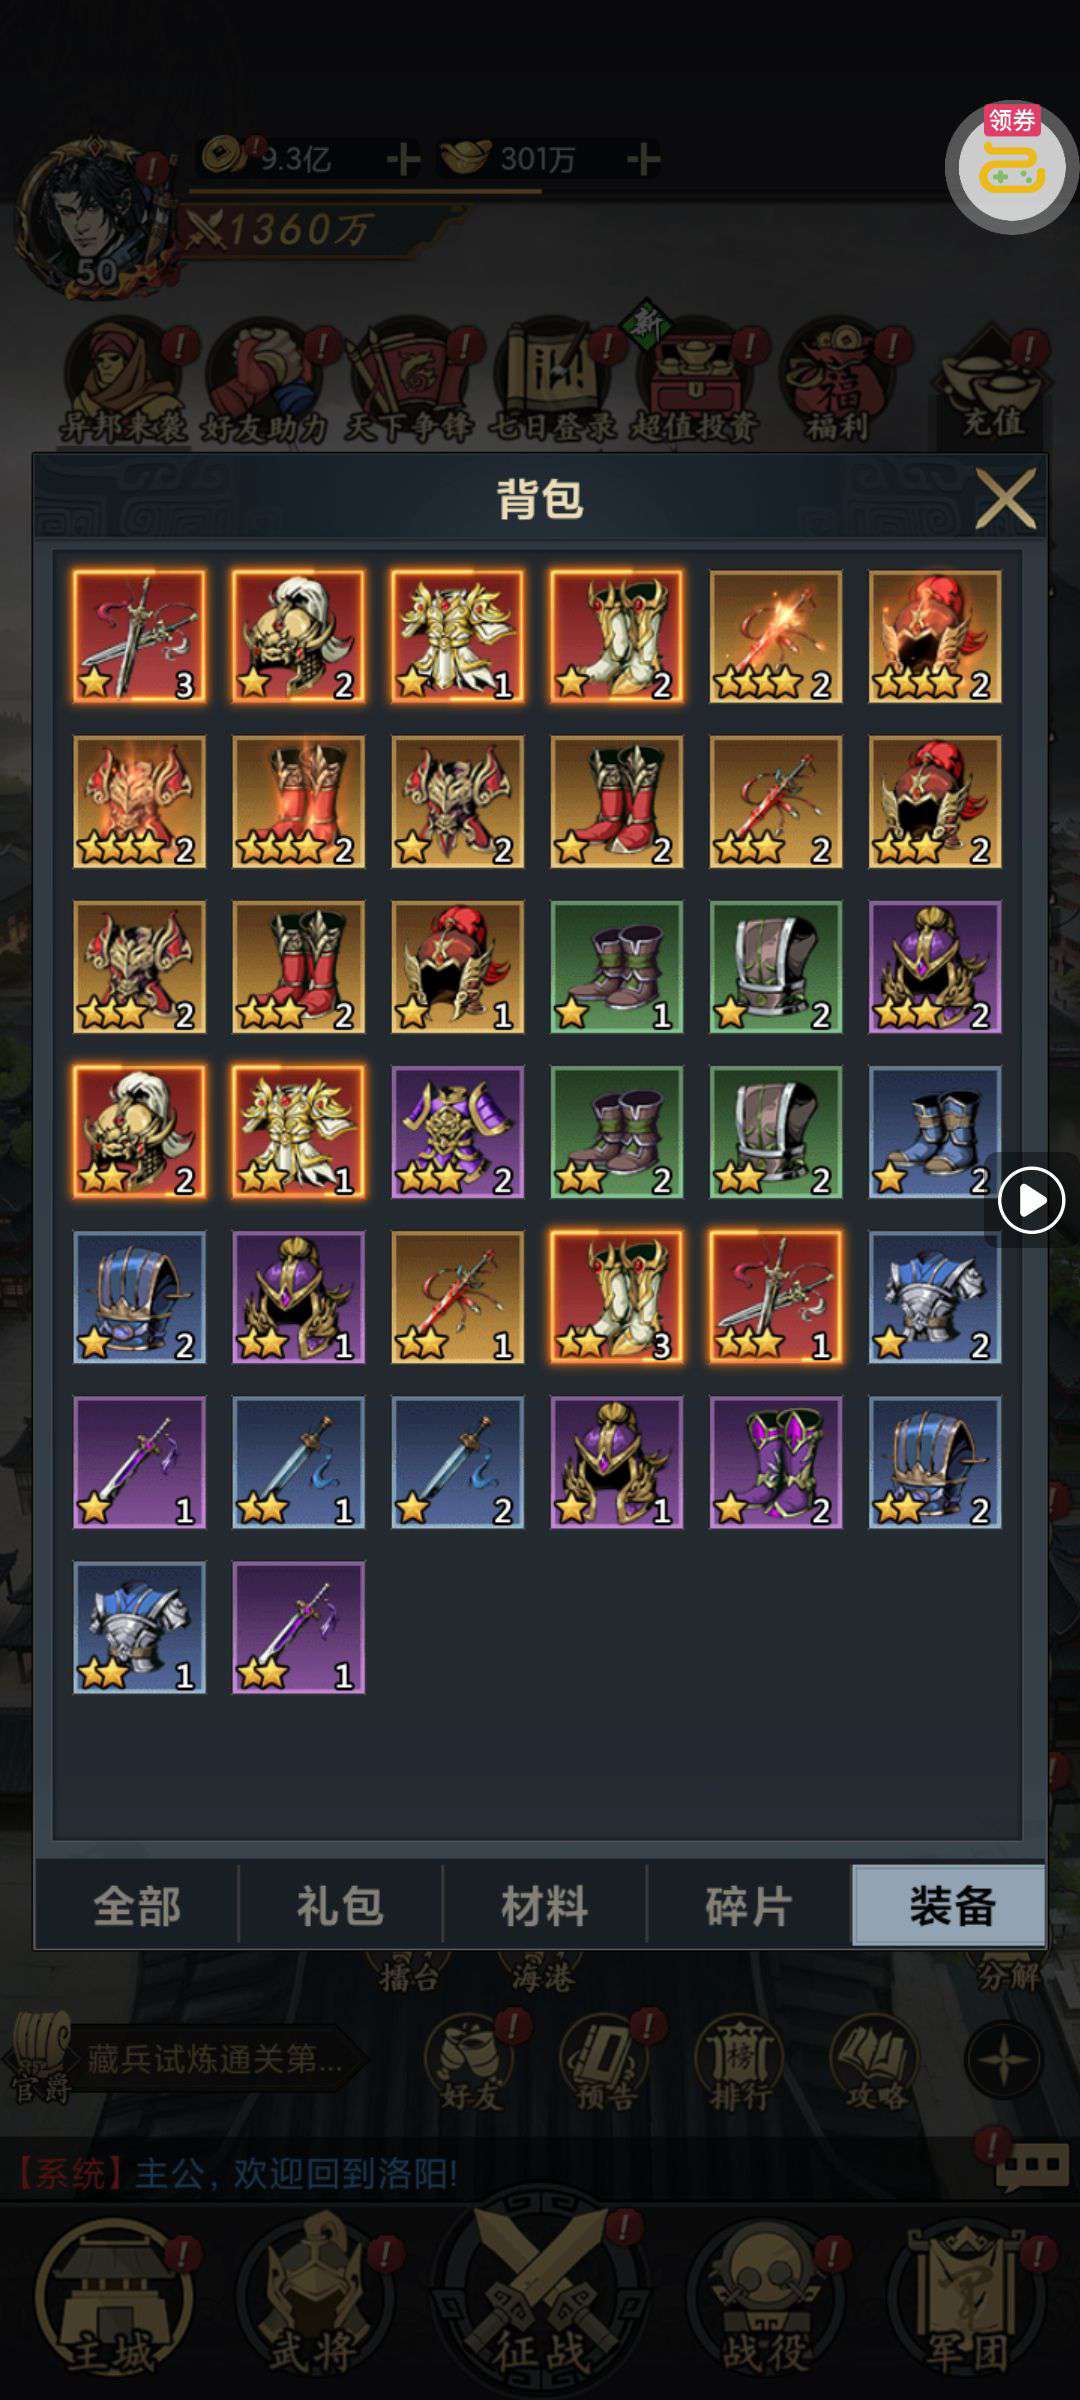Select the 装备 tab
1080x2400 pixels.
pos(949,1906)
